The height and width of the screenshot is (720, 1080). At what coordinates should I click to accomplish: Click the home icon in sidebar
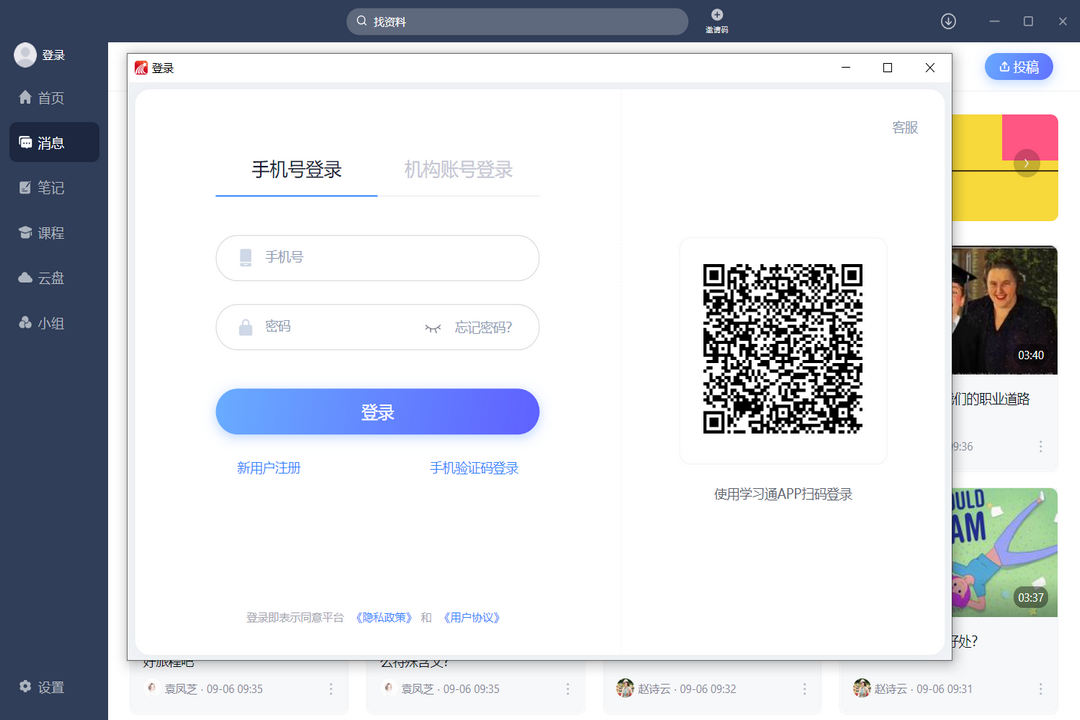(x=26, y=98)
